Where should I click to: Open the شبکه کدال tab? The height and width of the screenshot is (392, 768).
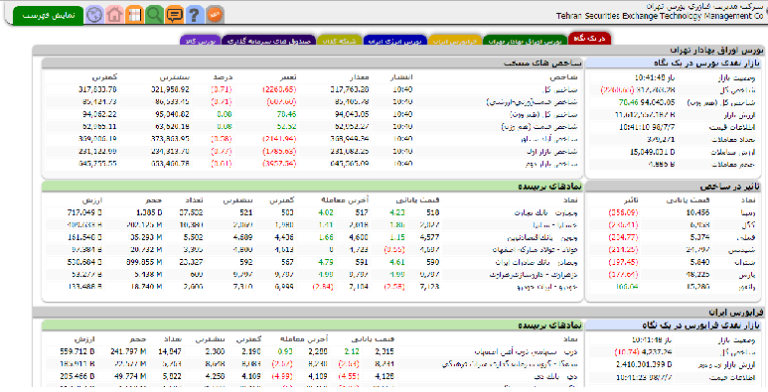[339, 41]
